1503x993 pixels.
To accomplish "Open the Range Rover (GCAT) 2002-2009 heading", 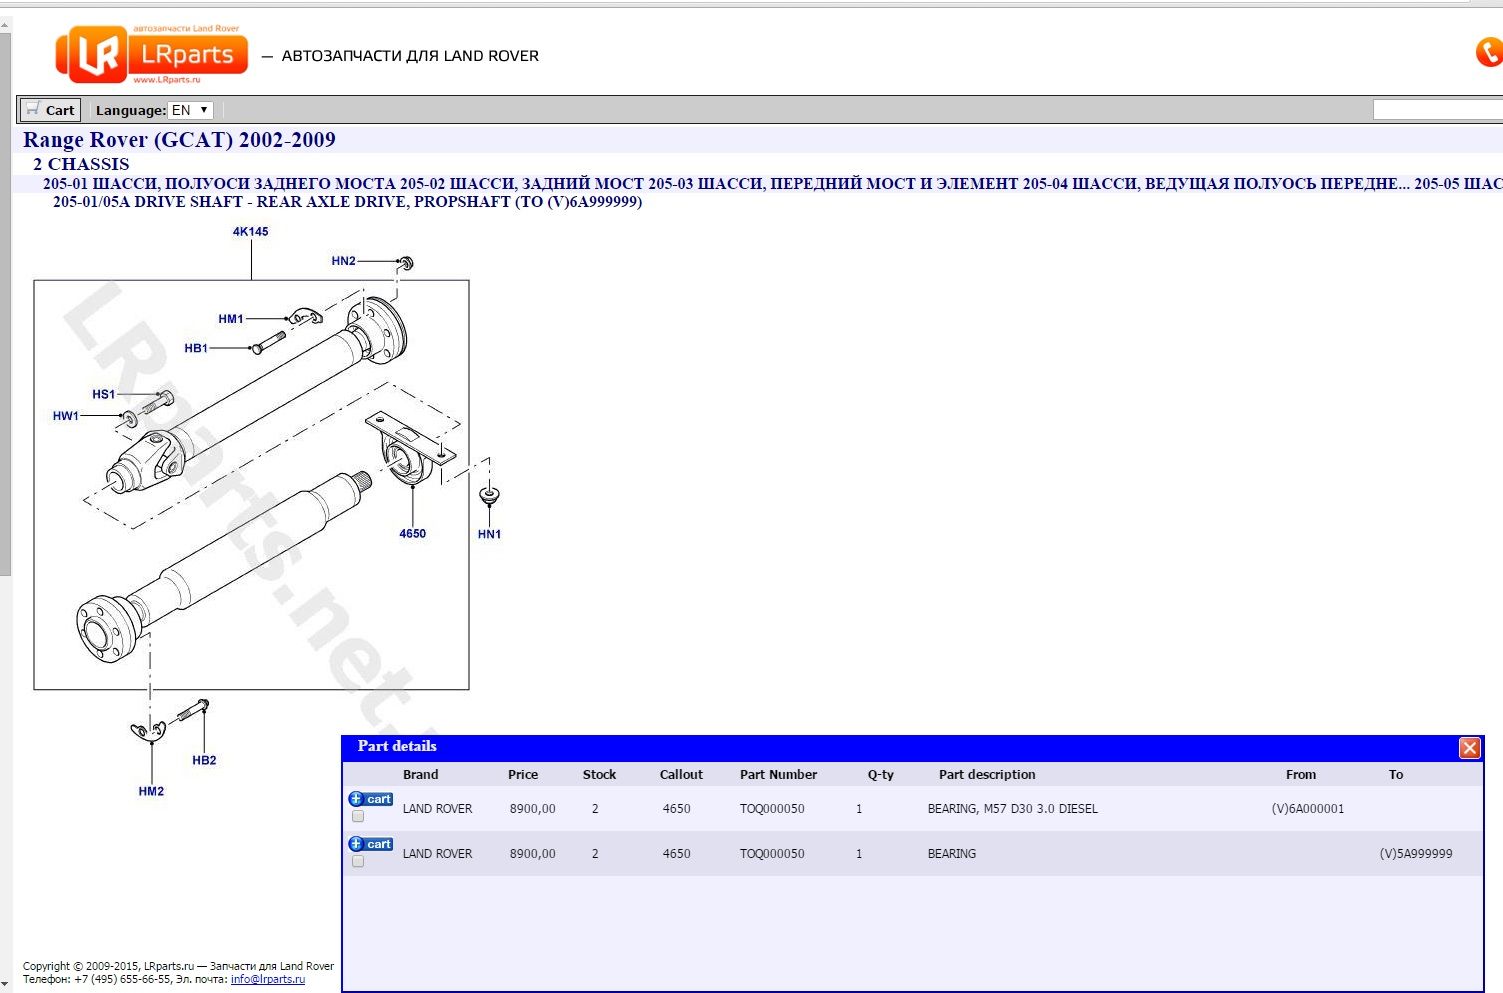I will (179, 140).
